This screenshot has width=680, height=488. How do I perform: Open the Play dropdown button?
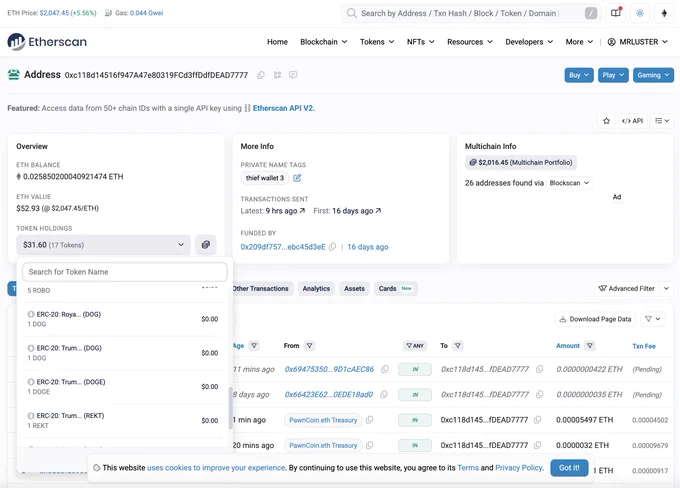(x=613, y=75)
